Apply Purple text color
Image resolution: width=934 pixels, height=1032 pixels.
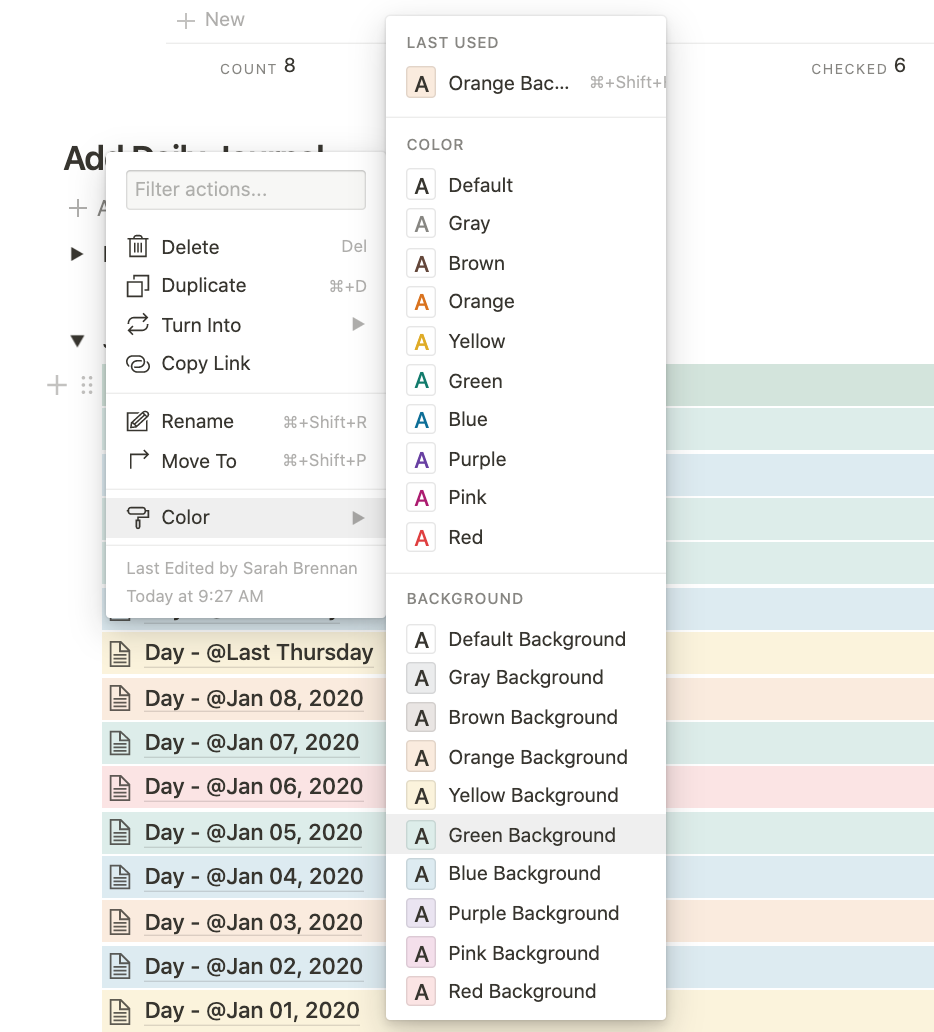[x=526, y=459]
